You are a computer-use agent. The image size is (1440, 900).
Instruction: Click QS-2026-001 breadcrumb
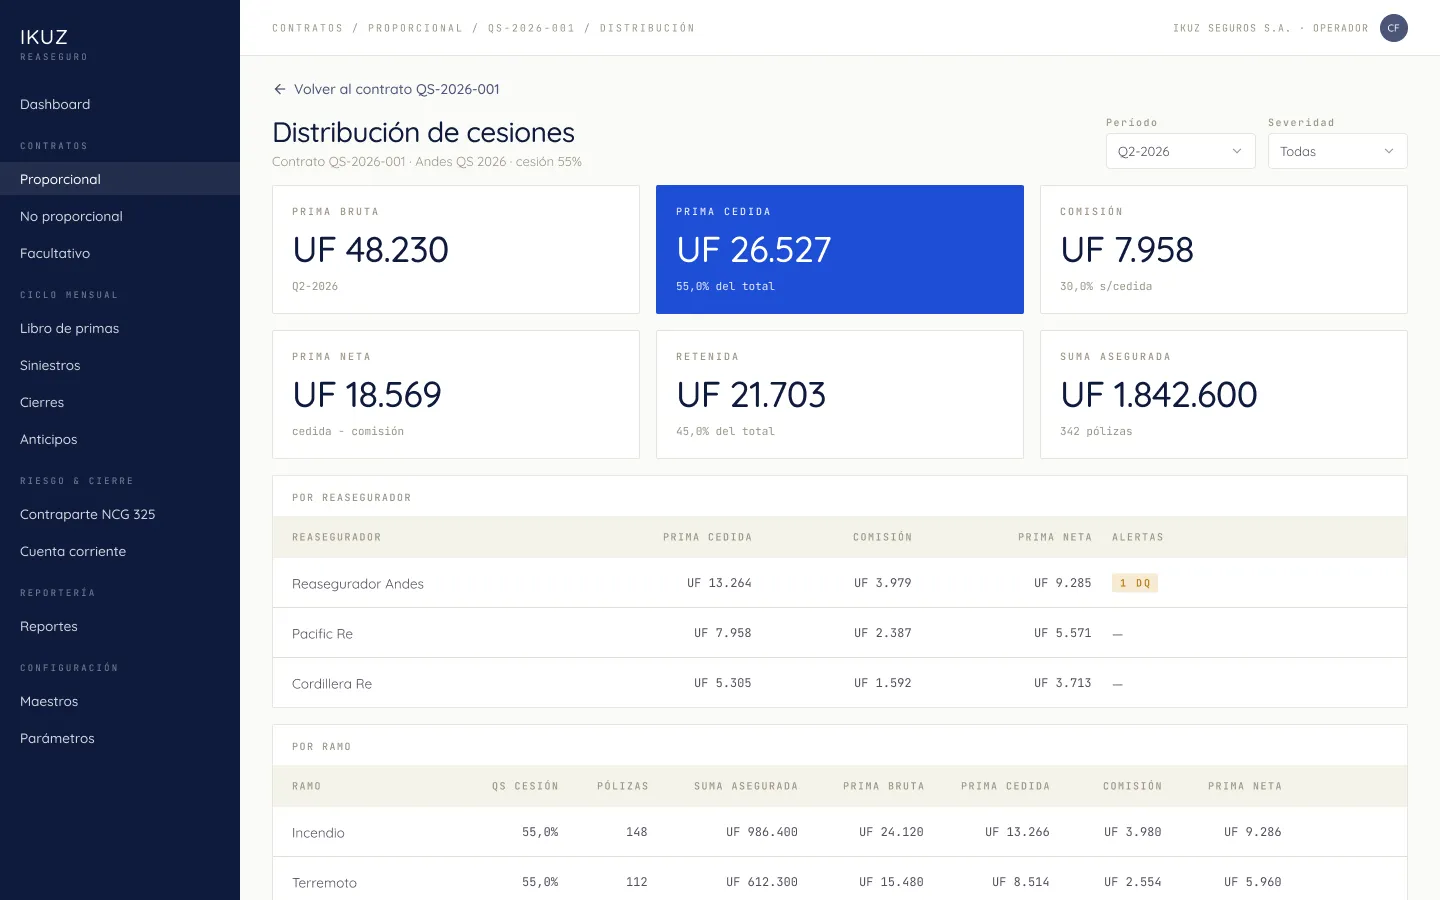[x=531, y=28]
